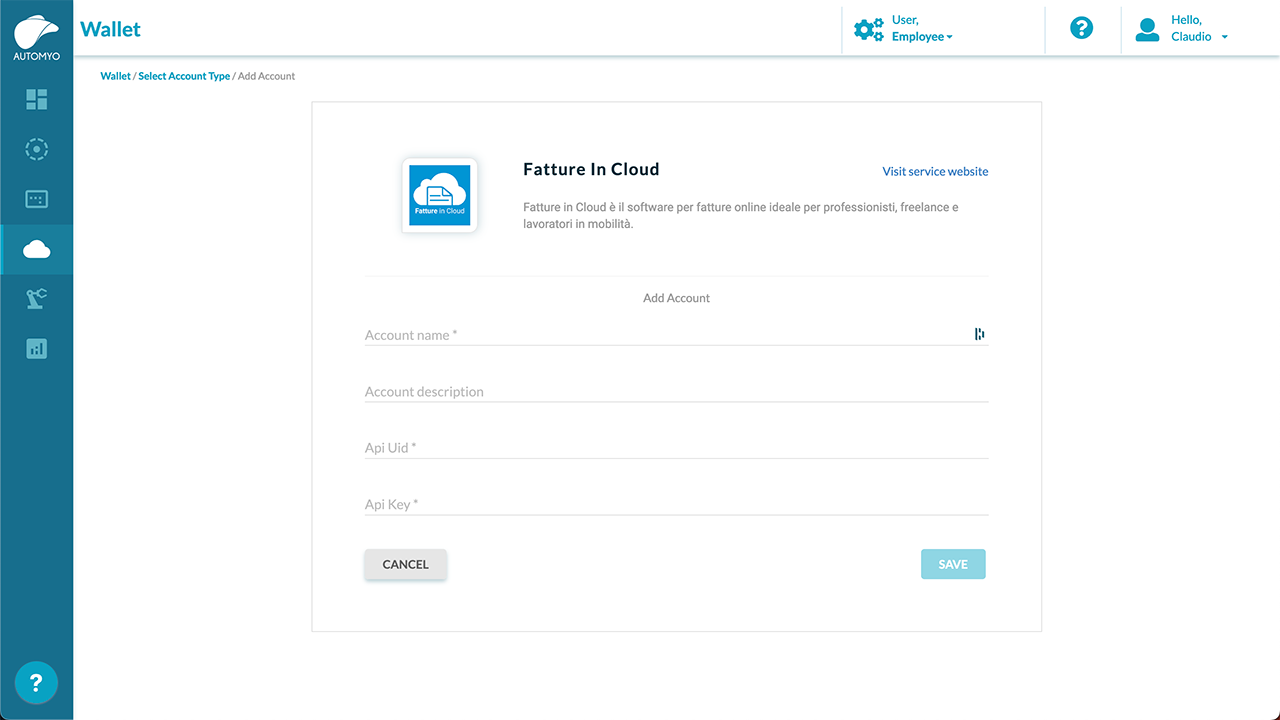Click the Automyo logo in the sidebar
The height and width of the screenshot is (720, 1280).
pos(36,37)
